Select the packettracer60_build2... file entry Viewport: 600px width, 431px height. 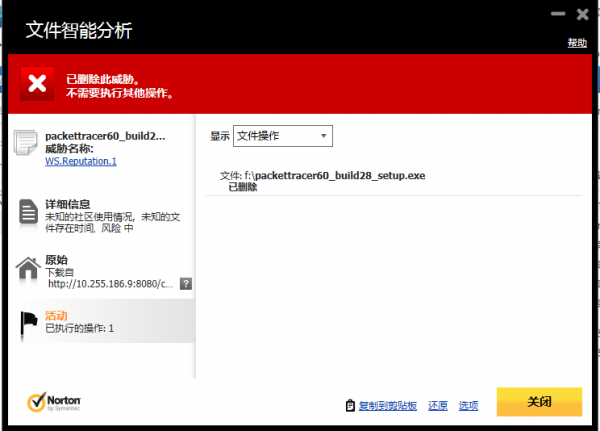(105, 136)
